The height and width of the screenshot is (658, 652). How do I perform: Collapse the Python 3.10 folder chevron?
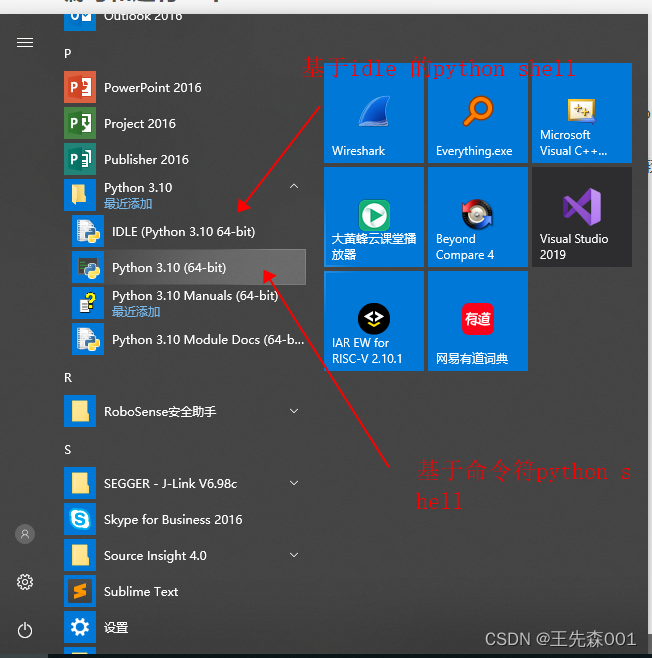pos(294,186)
